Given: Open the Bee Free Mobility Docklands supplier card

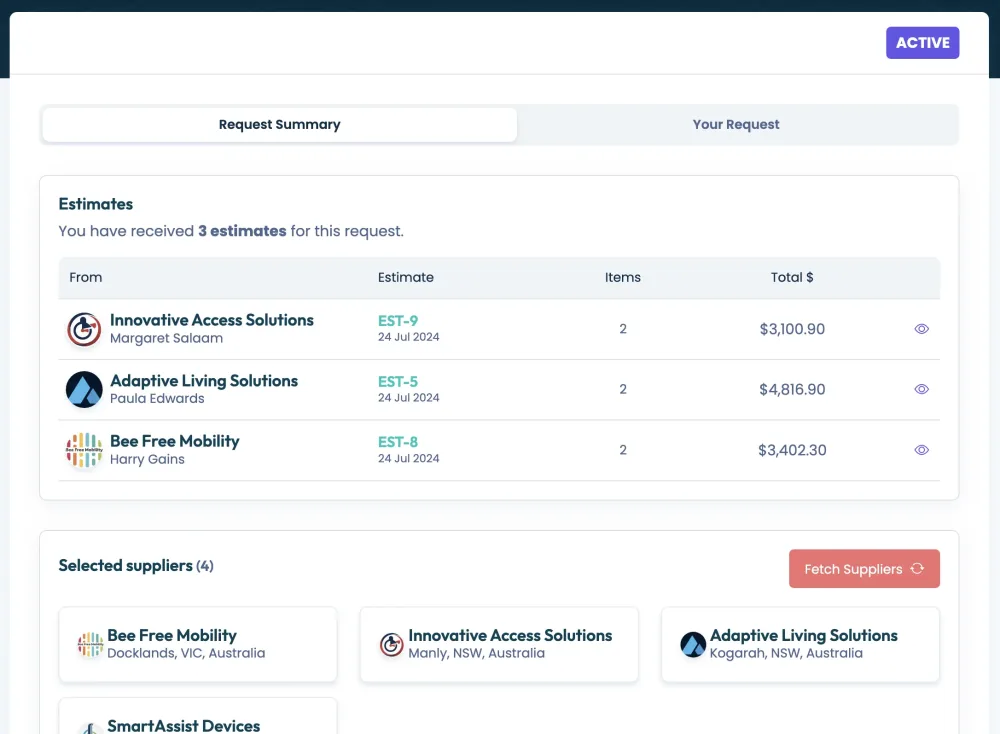Looking at the screenshot, I should click(198, 645).
